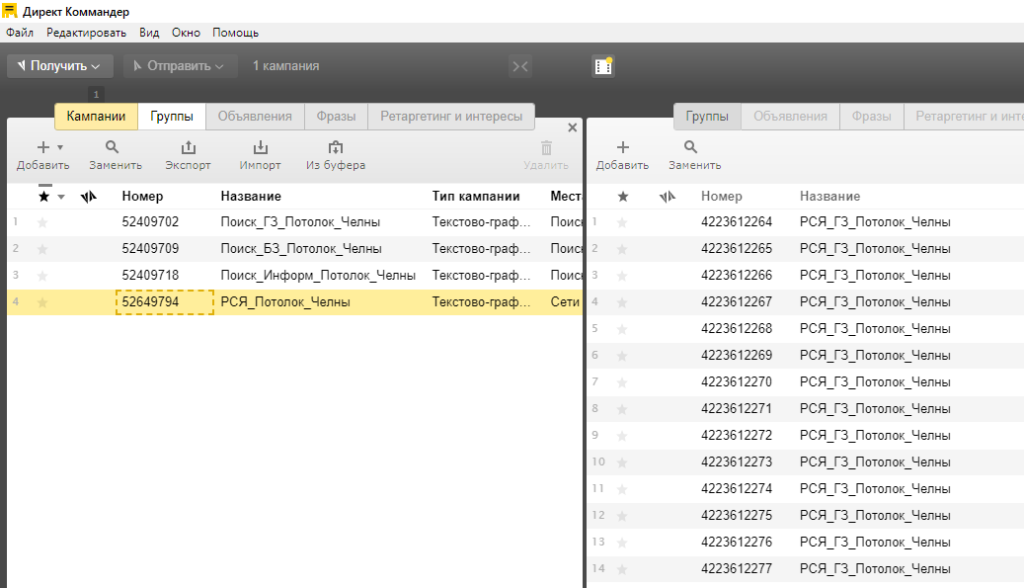Toggle star for campaign РСЯ_Потолок_Челны
Screen dimensions: 1024x588
click(42, 302)
